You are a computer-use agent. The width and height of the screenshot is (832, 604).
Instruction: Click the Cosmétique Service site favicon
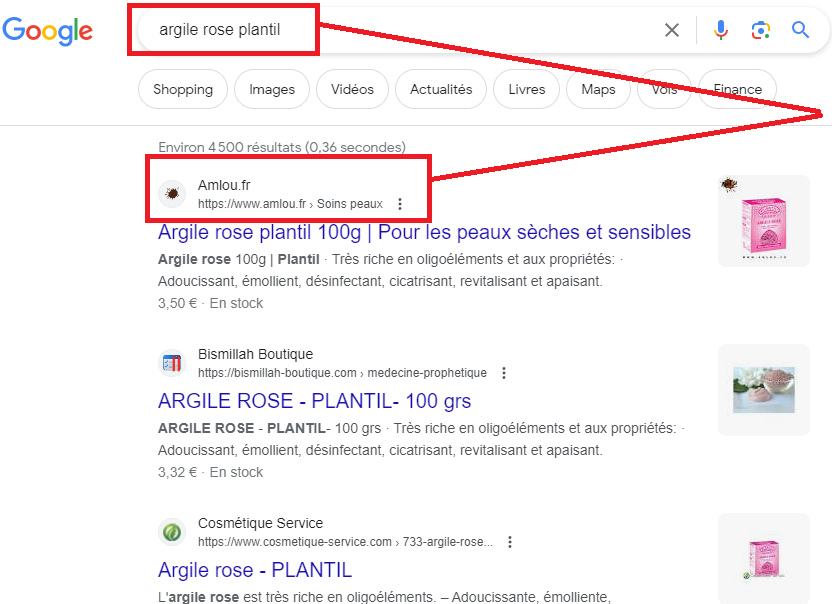pyautogui.click(x=172, y=532)
